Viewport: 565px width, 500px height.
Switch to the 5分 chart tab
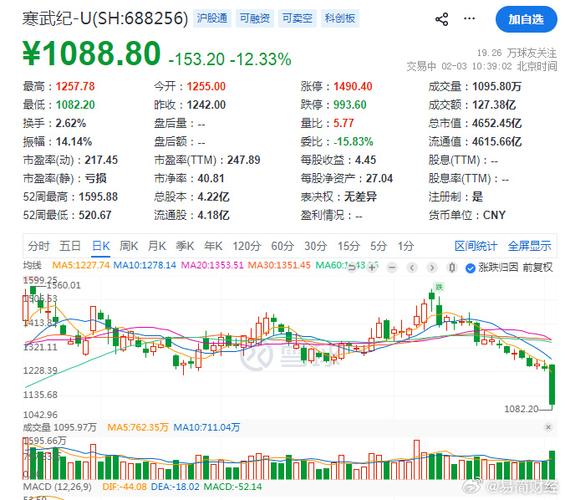pos(378,246)
